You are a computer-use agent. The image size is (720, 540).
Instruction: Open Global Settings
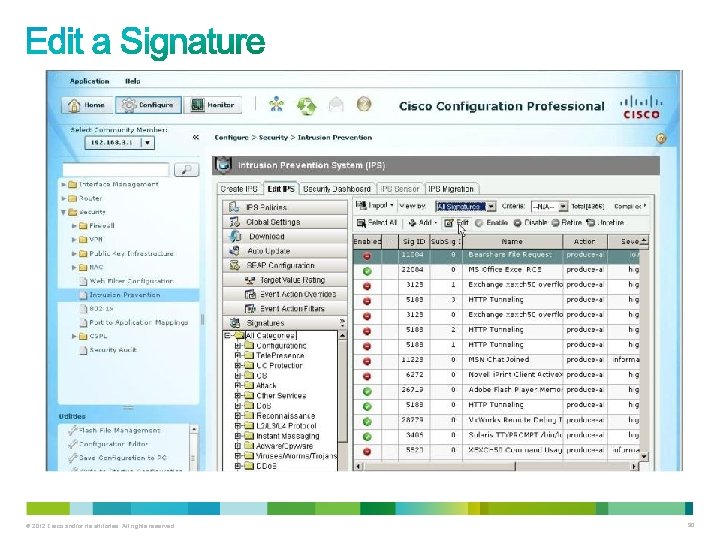[x=285, y=222]
